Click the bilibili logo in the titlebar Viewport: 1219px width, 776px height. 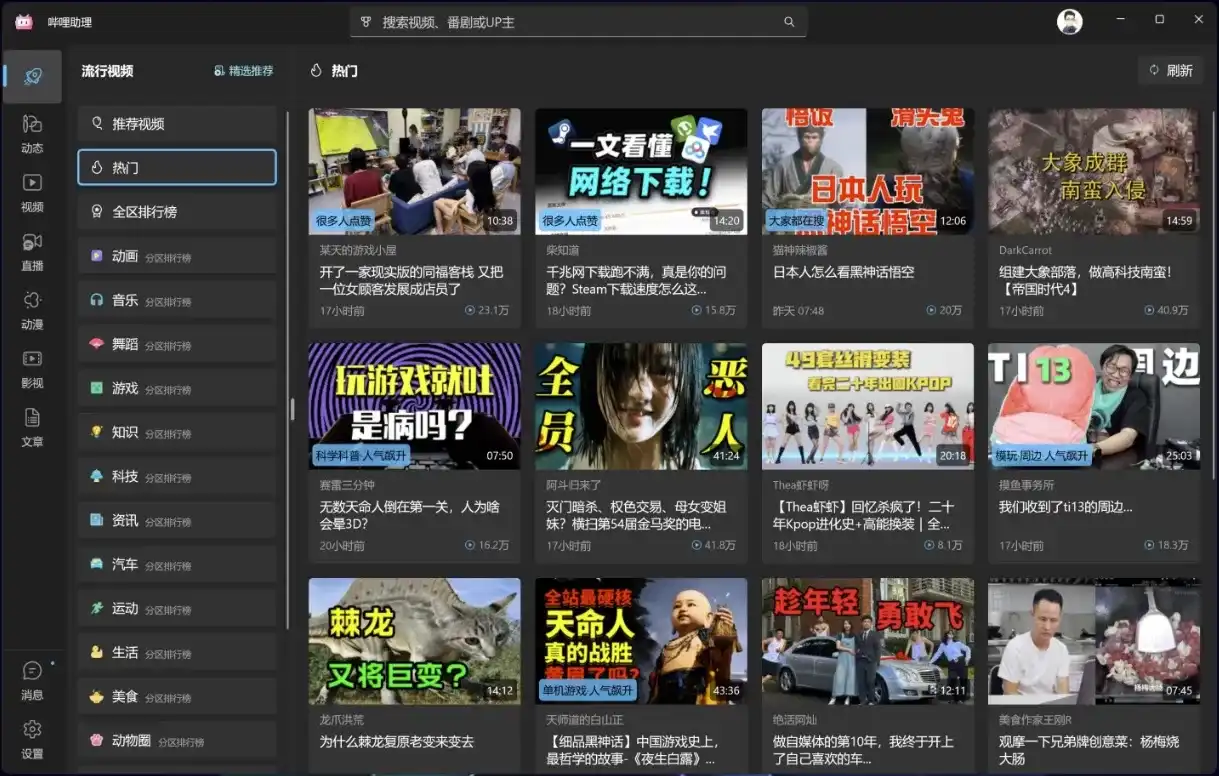tap(23, 21)
